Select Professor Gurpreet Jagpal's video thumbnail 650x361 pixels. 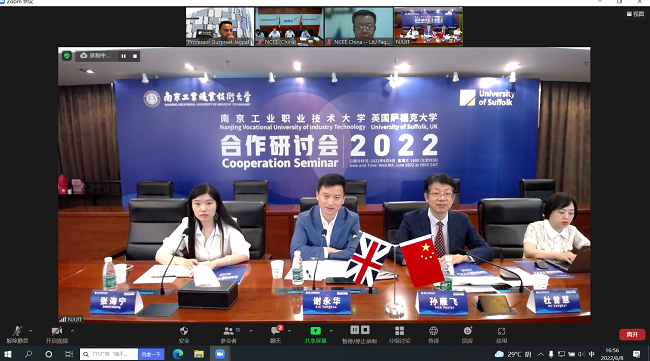click(x=220, y=26)
